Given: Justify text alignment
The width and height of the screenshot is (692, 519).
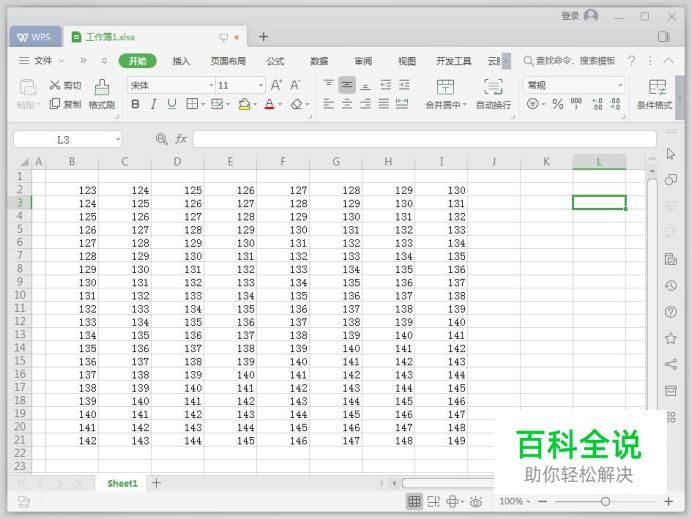Looking at the screenshot, I should tap(384, 104).
